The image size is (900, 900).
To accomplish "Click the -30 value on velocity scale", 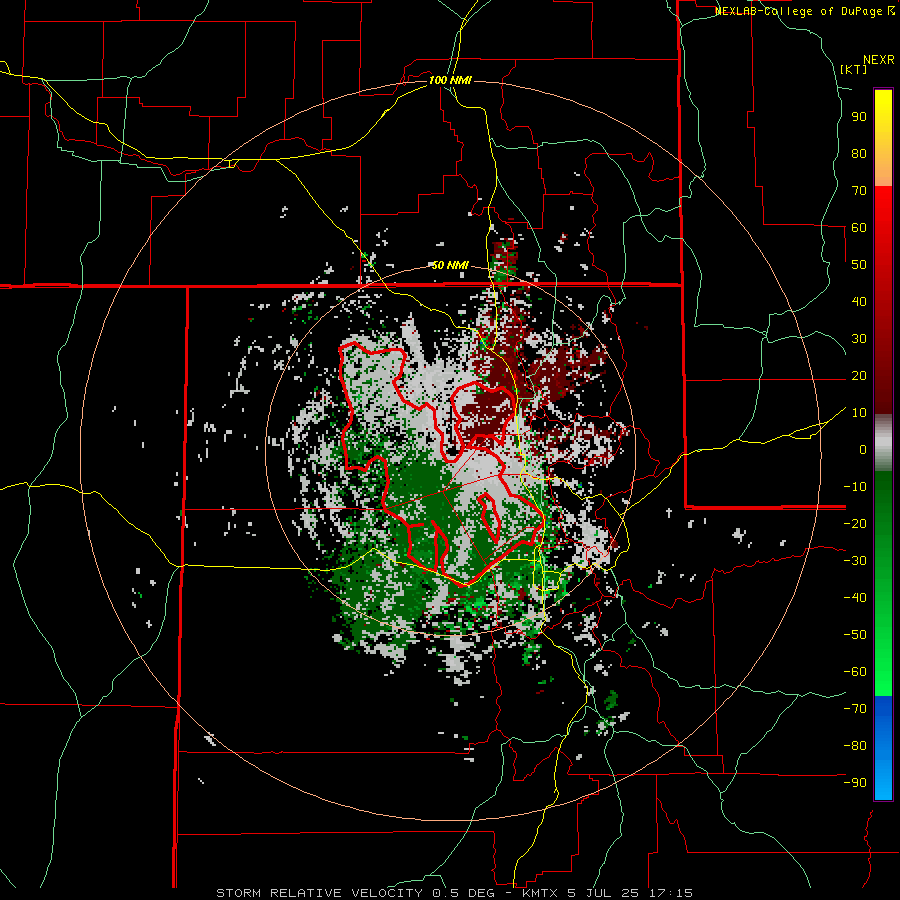I will pyautogui.click(x=855, y=561).
